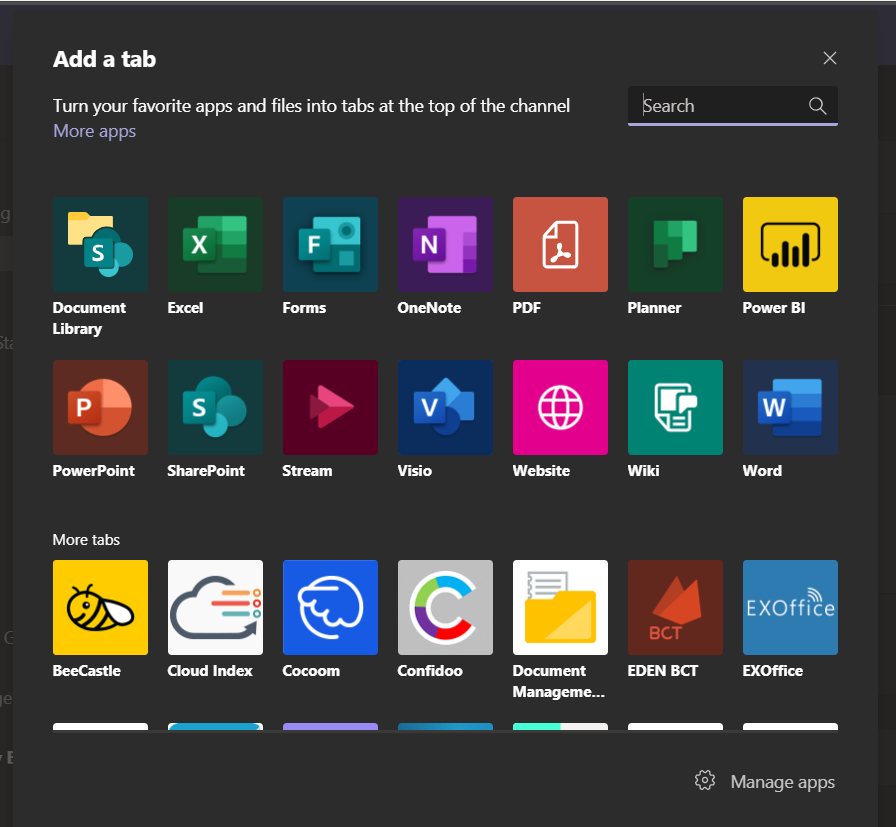Close the Add a tab dialog
The width and height of the screenshot is (896, 827).
pos(830,58)
